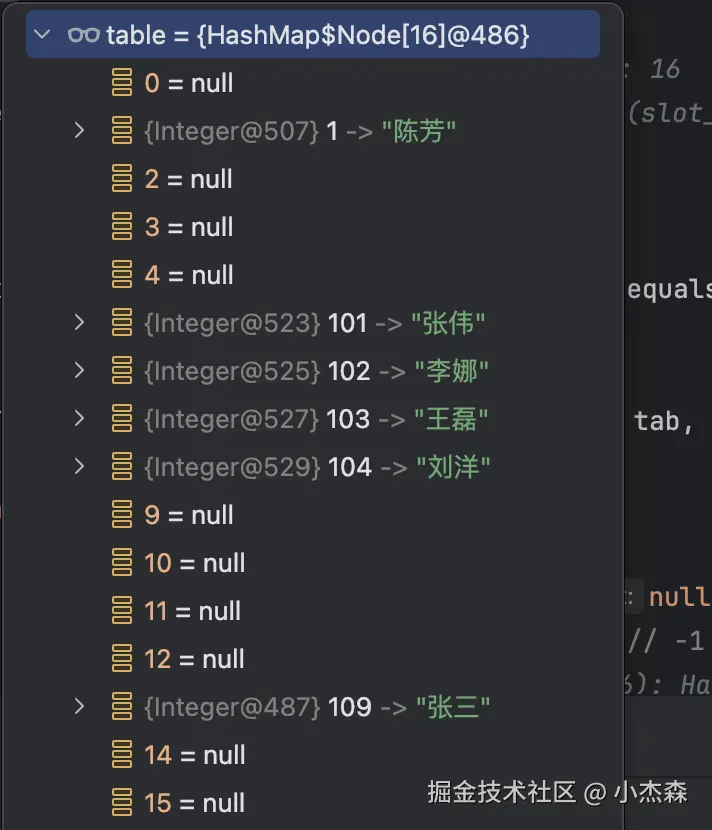The width and height of the screenshot is (712, 830).
Task: Click the glasses watch icon beside table
Action: point(84,35)
